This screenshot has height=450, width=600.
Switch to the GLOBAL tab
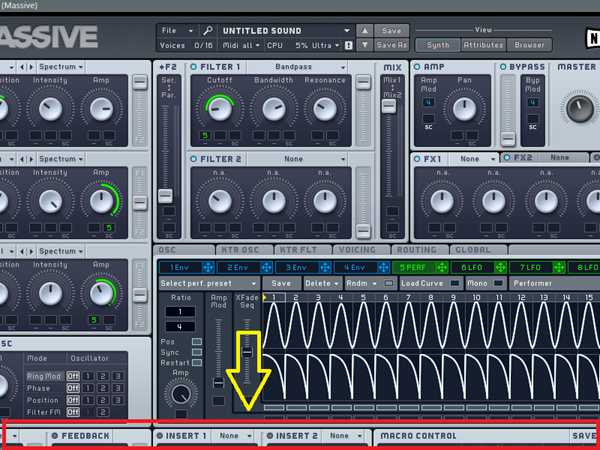pyautogui.click(x=478, y=250)
